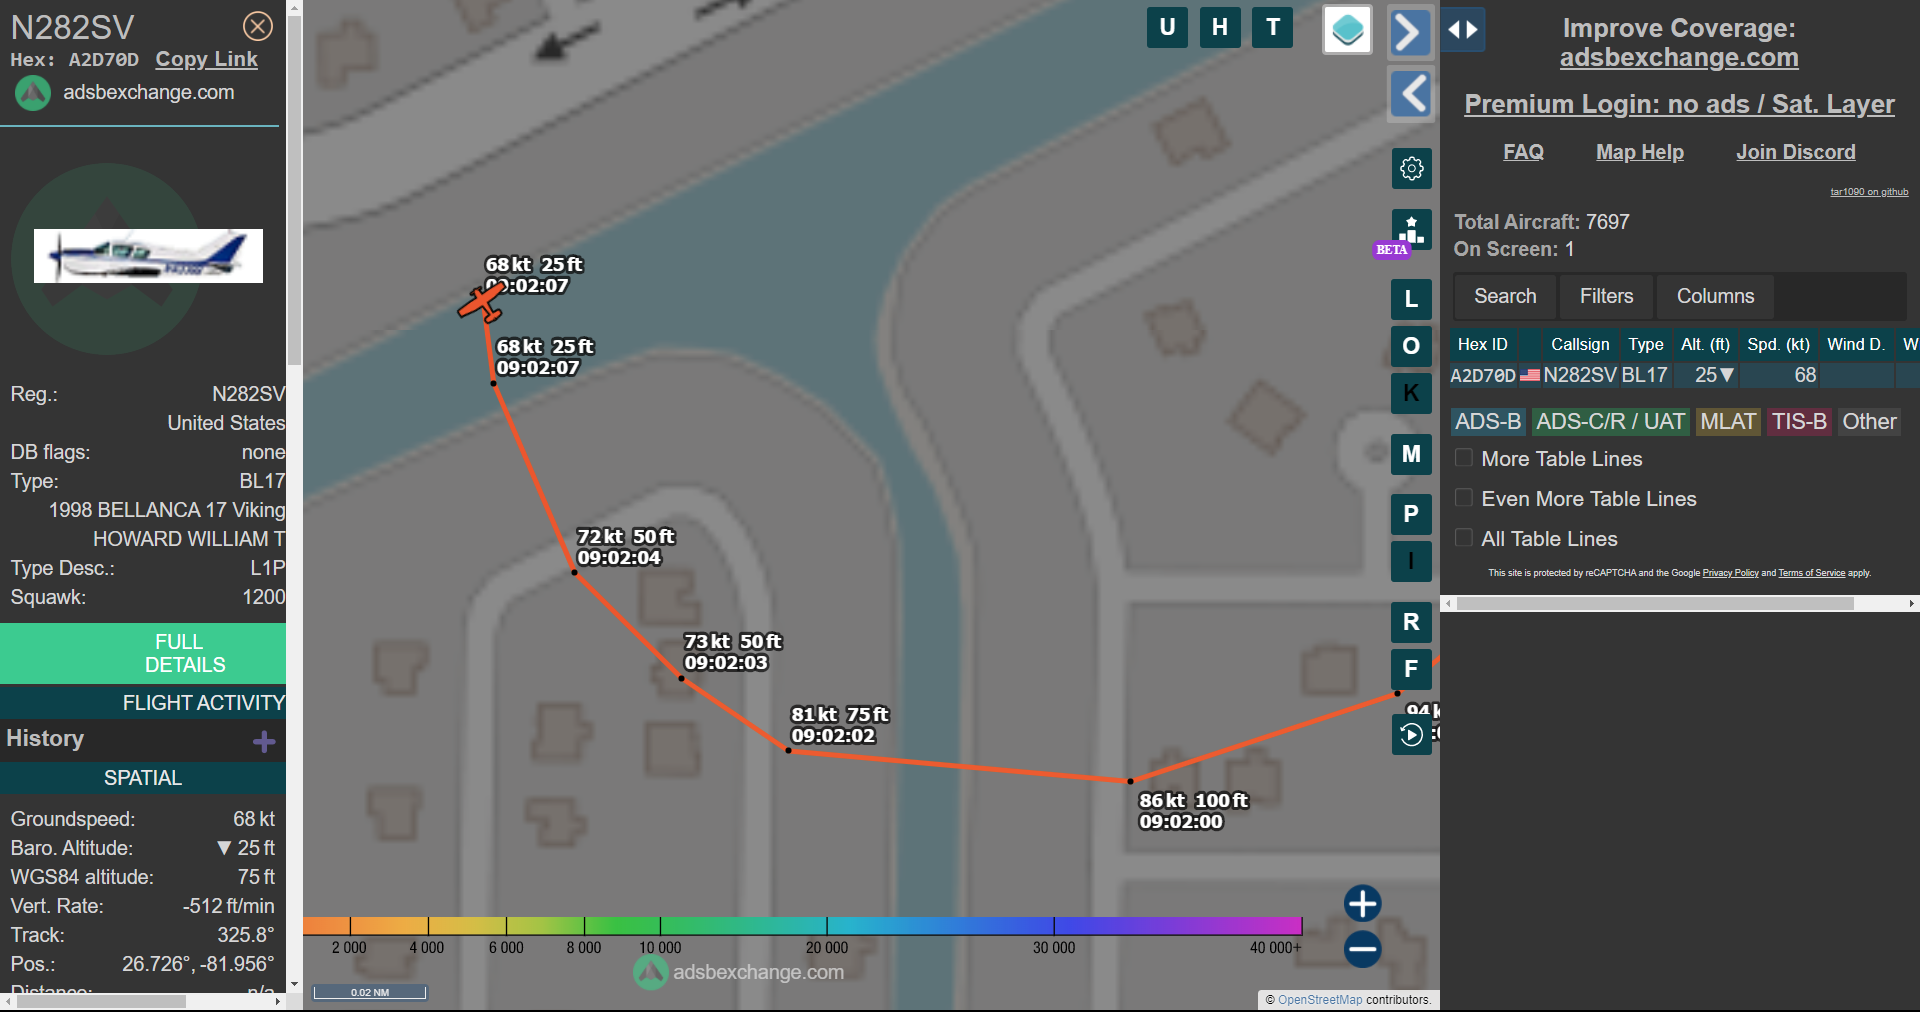Toggle the L map button
The width and height of the screenshot is (1920, 1012).
(x=1411, y=299)
